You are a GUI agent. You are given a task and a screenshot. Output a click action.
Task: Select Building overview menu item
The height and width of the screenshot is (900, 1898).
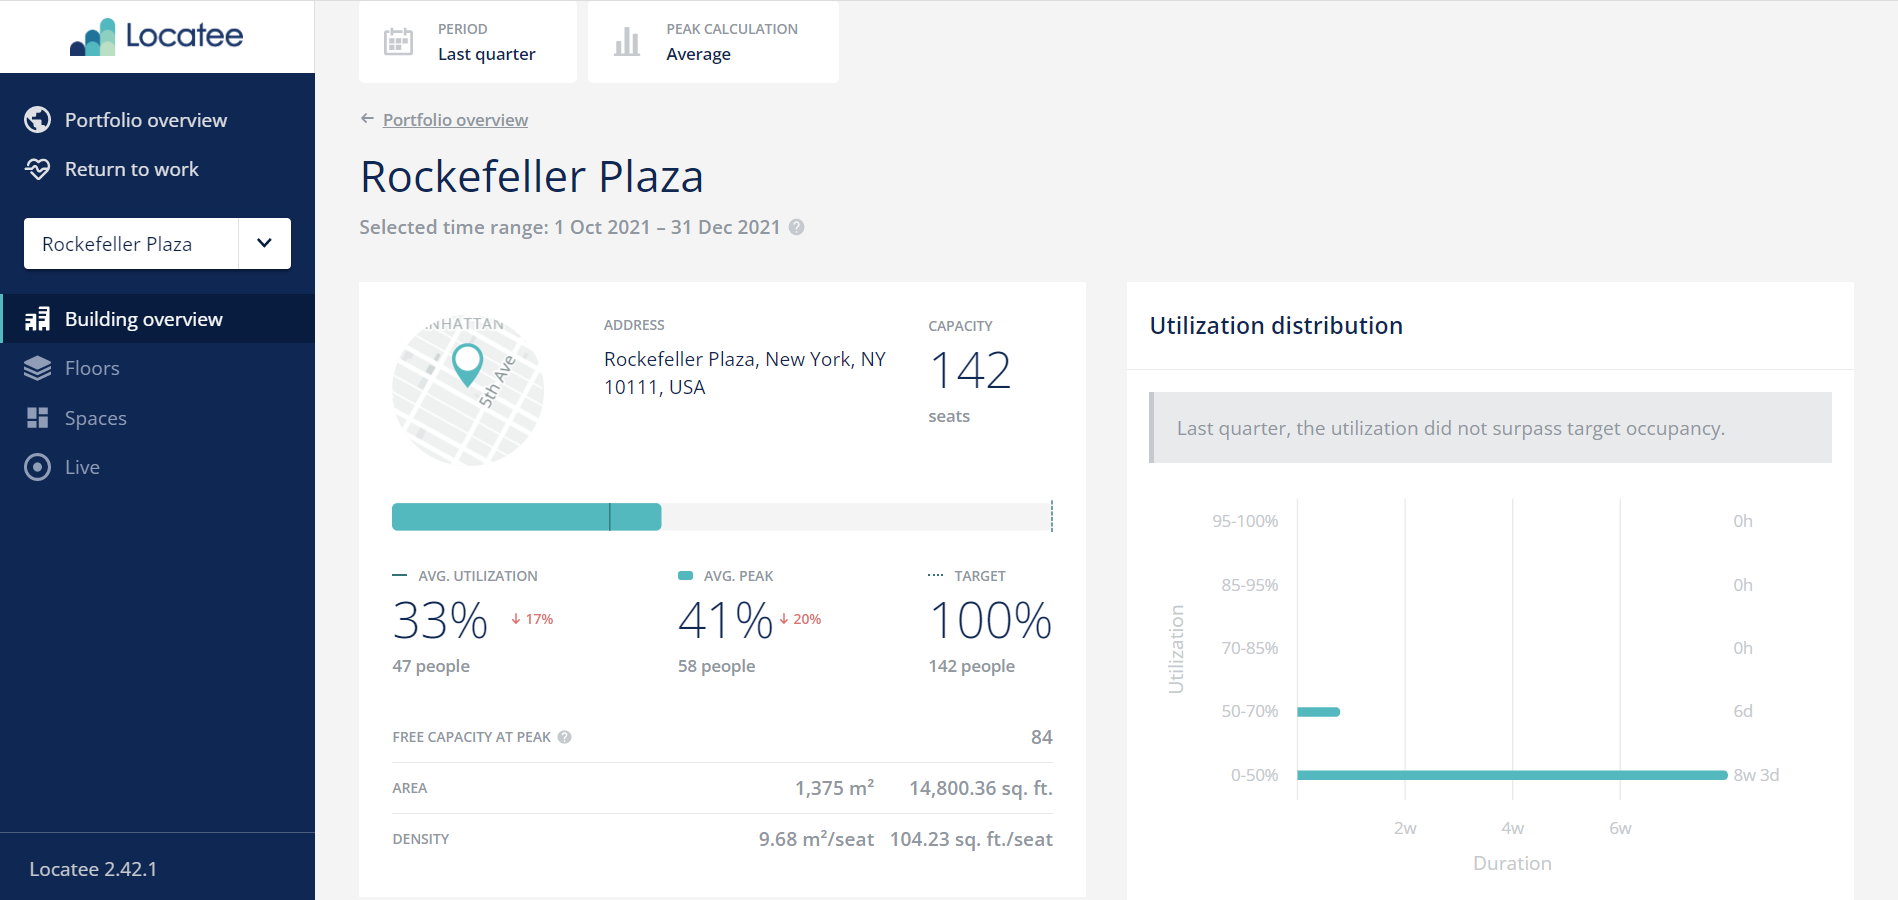pyautogui.click(x=158, y=319)
